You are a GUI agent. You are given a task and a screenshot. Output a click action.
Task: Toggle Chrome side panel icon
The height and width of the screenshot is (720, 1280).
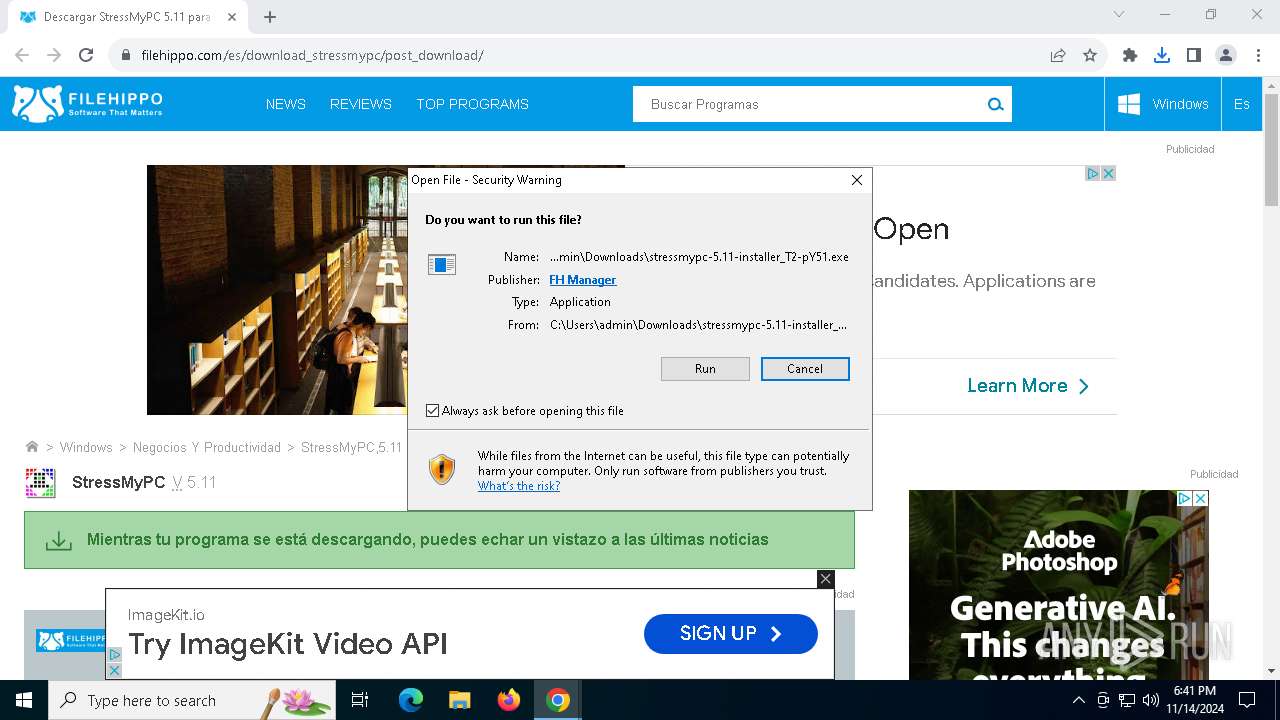(1194, 55)
